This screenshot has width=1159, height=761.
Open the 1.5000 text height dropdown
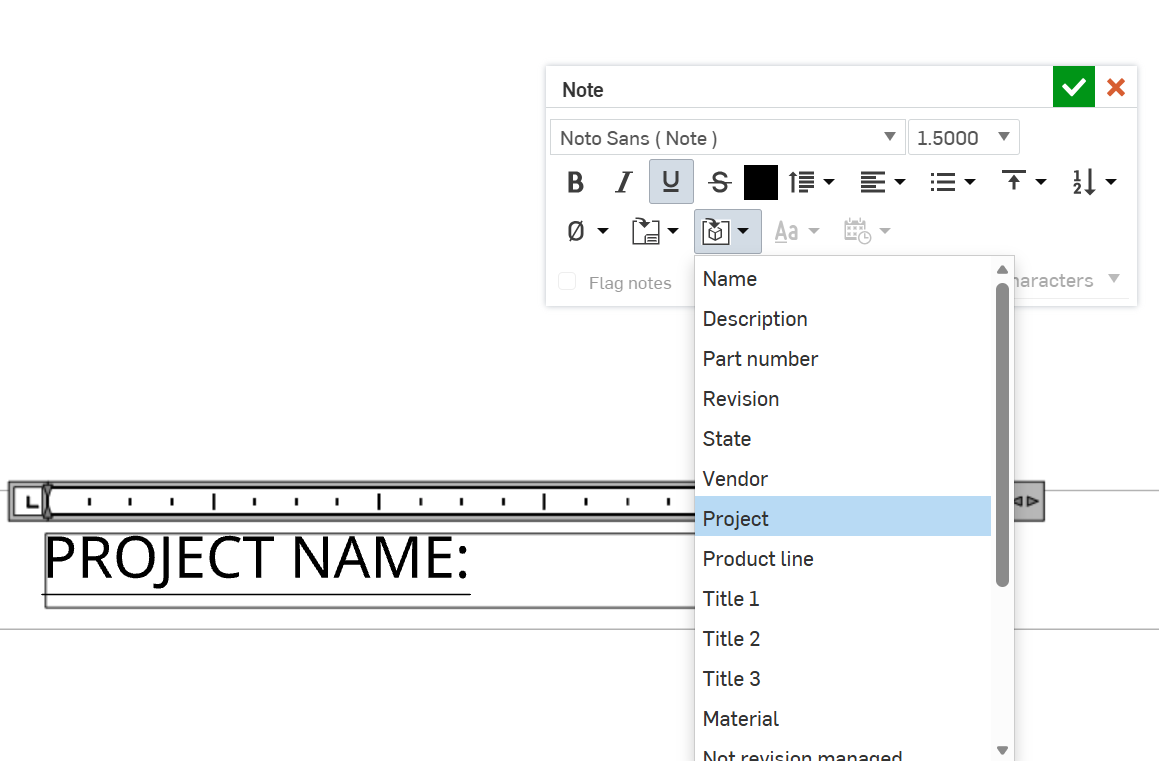pyautogui.click(x=963, y=137)
